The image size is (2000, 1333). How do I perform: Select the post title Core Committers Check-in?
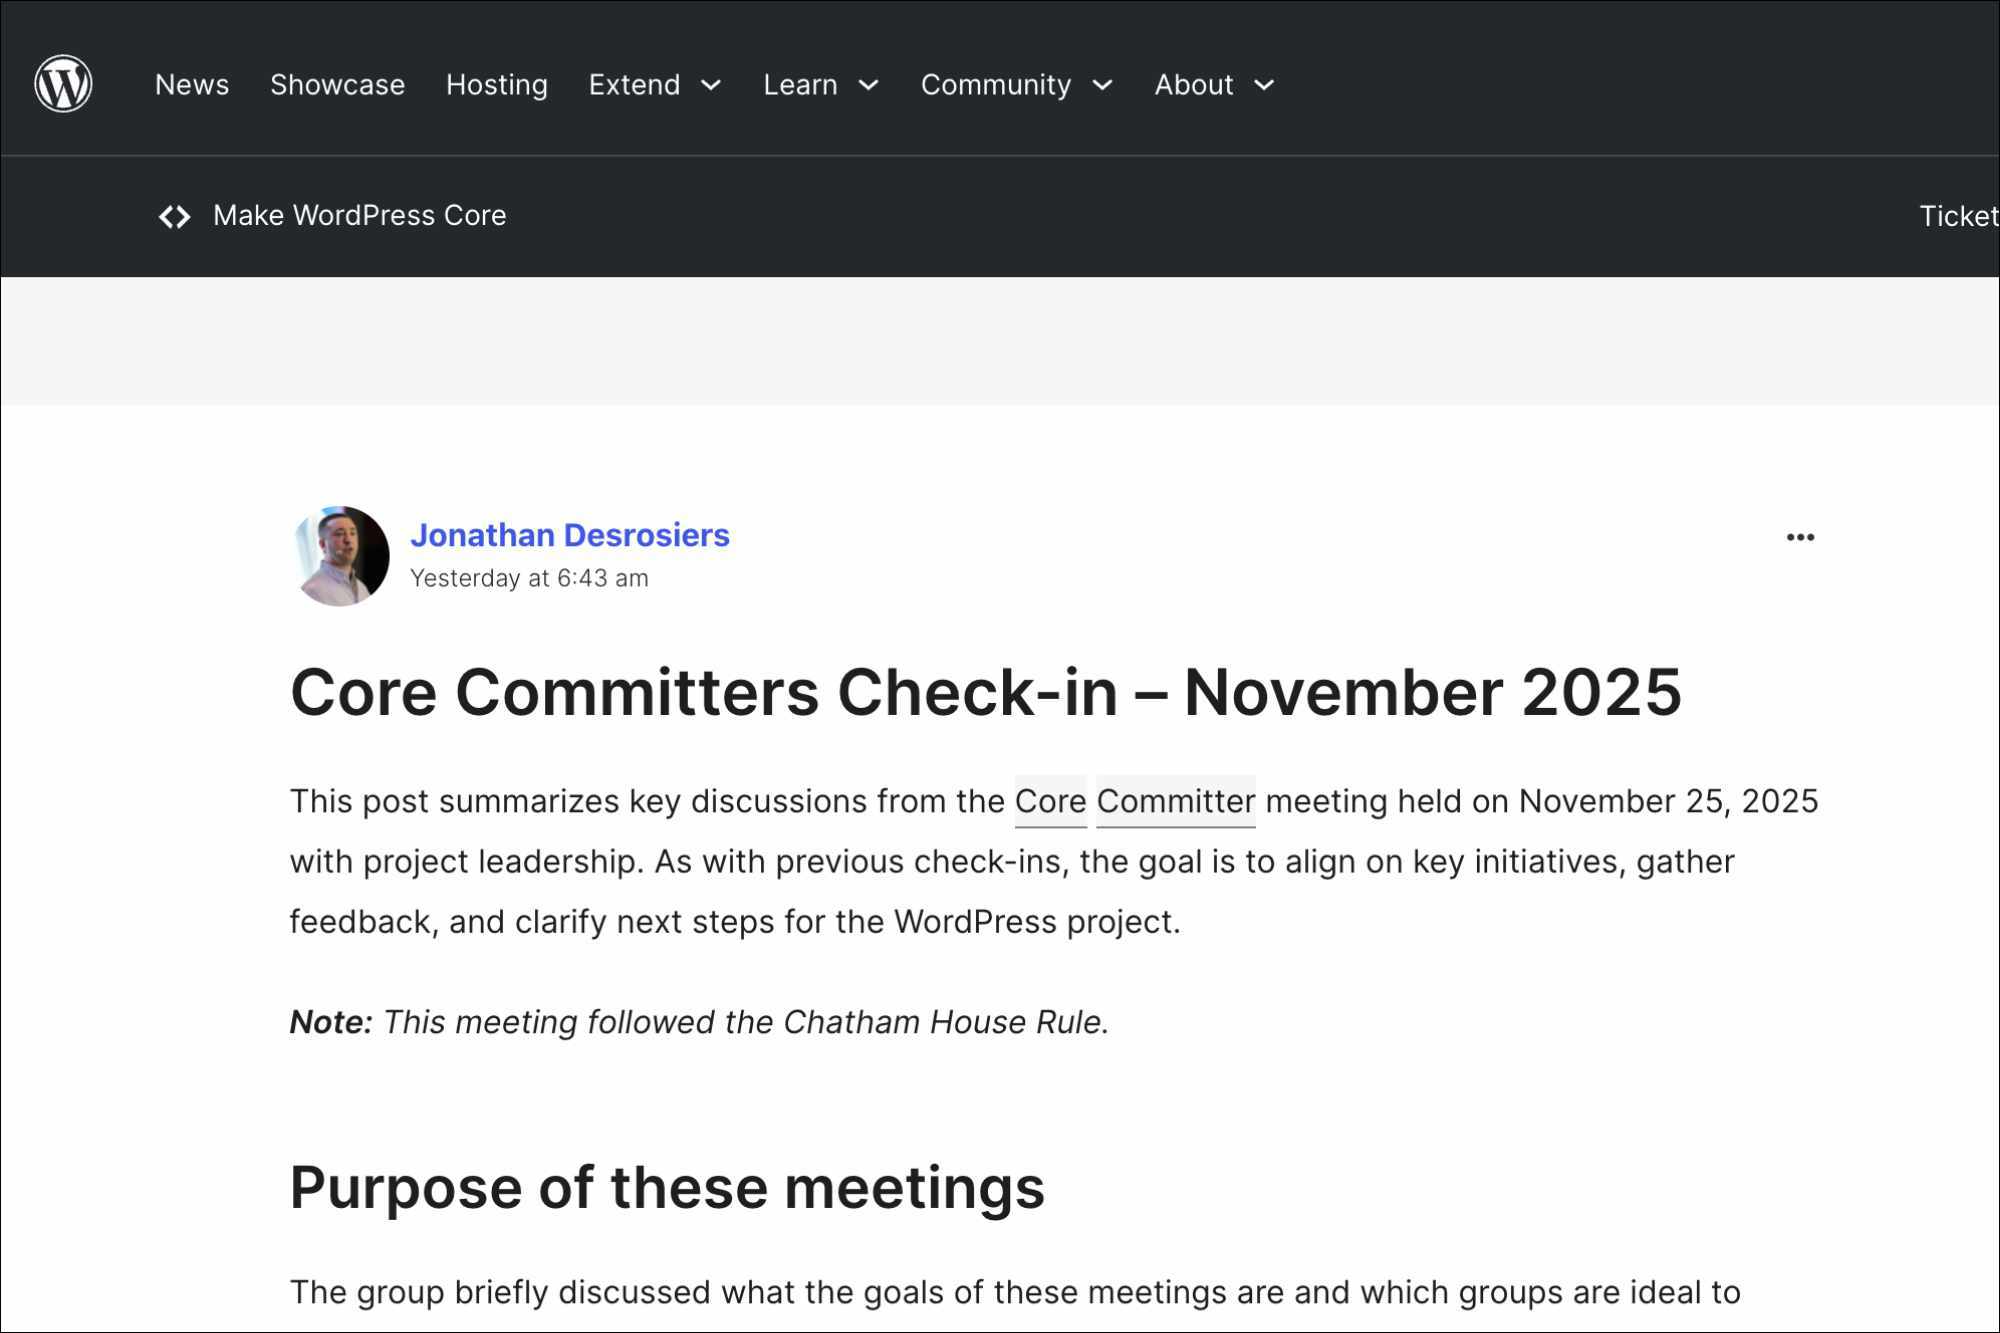point(985,692)
